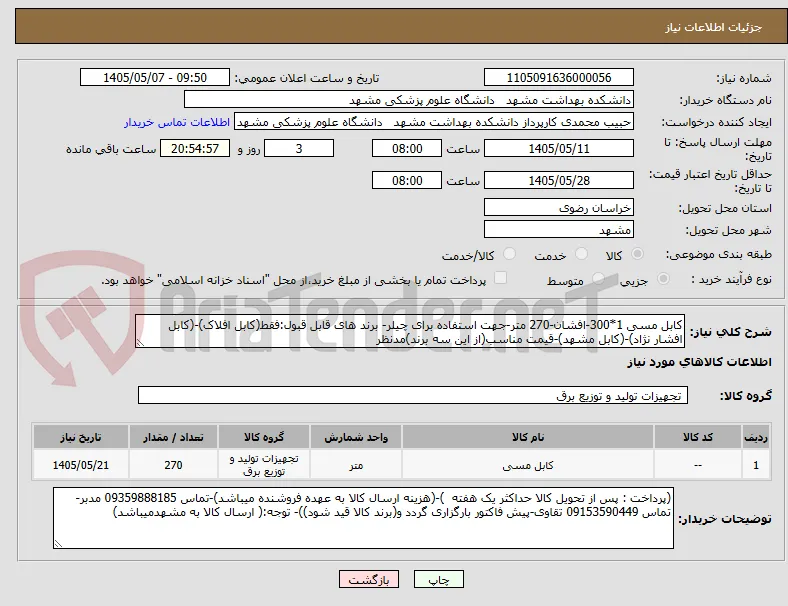Select the کالا/خدمت radio button

(510, 254)
